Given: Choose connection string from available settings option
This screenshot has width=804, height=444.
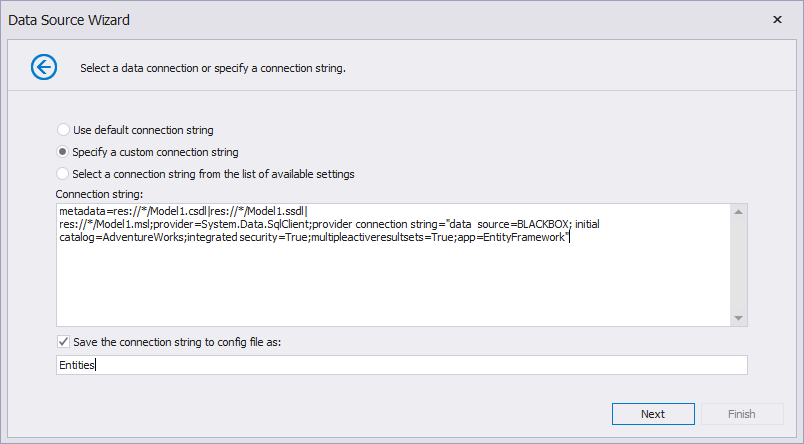Looking at the screenshot, I should point(64,174).
